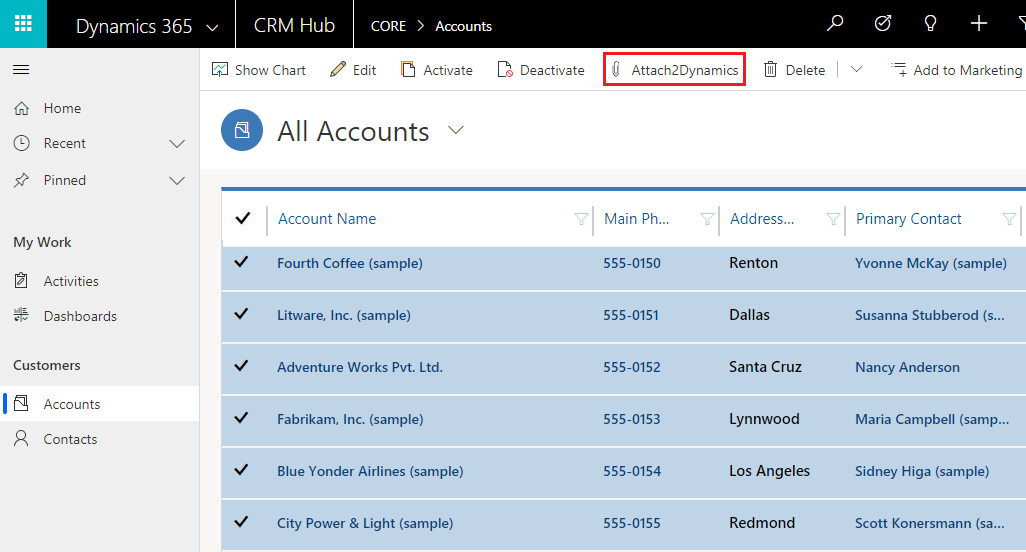Open contact Yvonne McKay (sample)
Screen dimensions: 1026x552
click(930, 263)
